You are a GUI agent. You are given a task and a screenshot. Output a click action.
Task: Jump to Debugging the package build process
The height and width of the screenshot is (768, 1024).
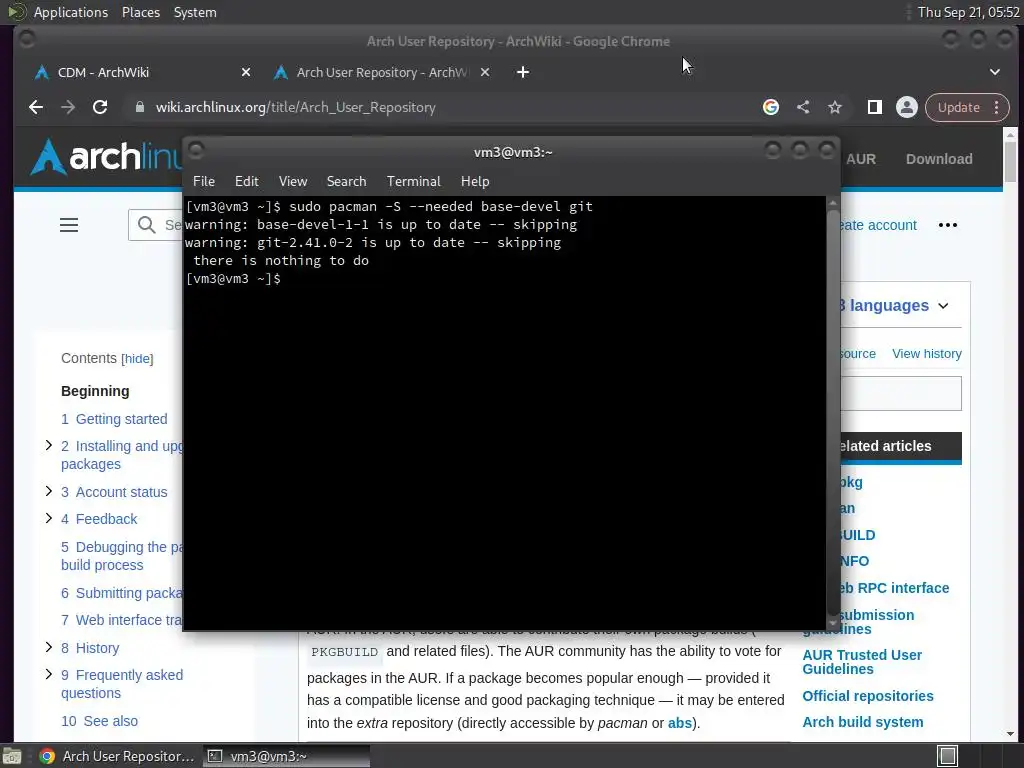pyautogui.click(x=121, y=556)
